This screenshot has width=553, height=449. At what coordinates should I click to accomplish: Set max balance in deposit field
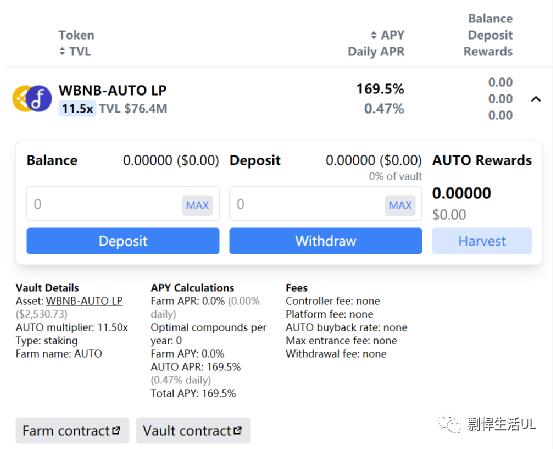[198, 205]
